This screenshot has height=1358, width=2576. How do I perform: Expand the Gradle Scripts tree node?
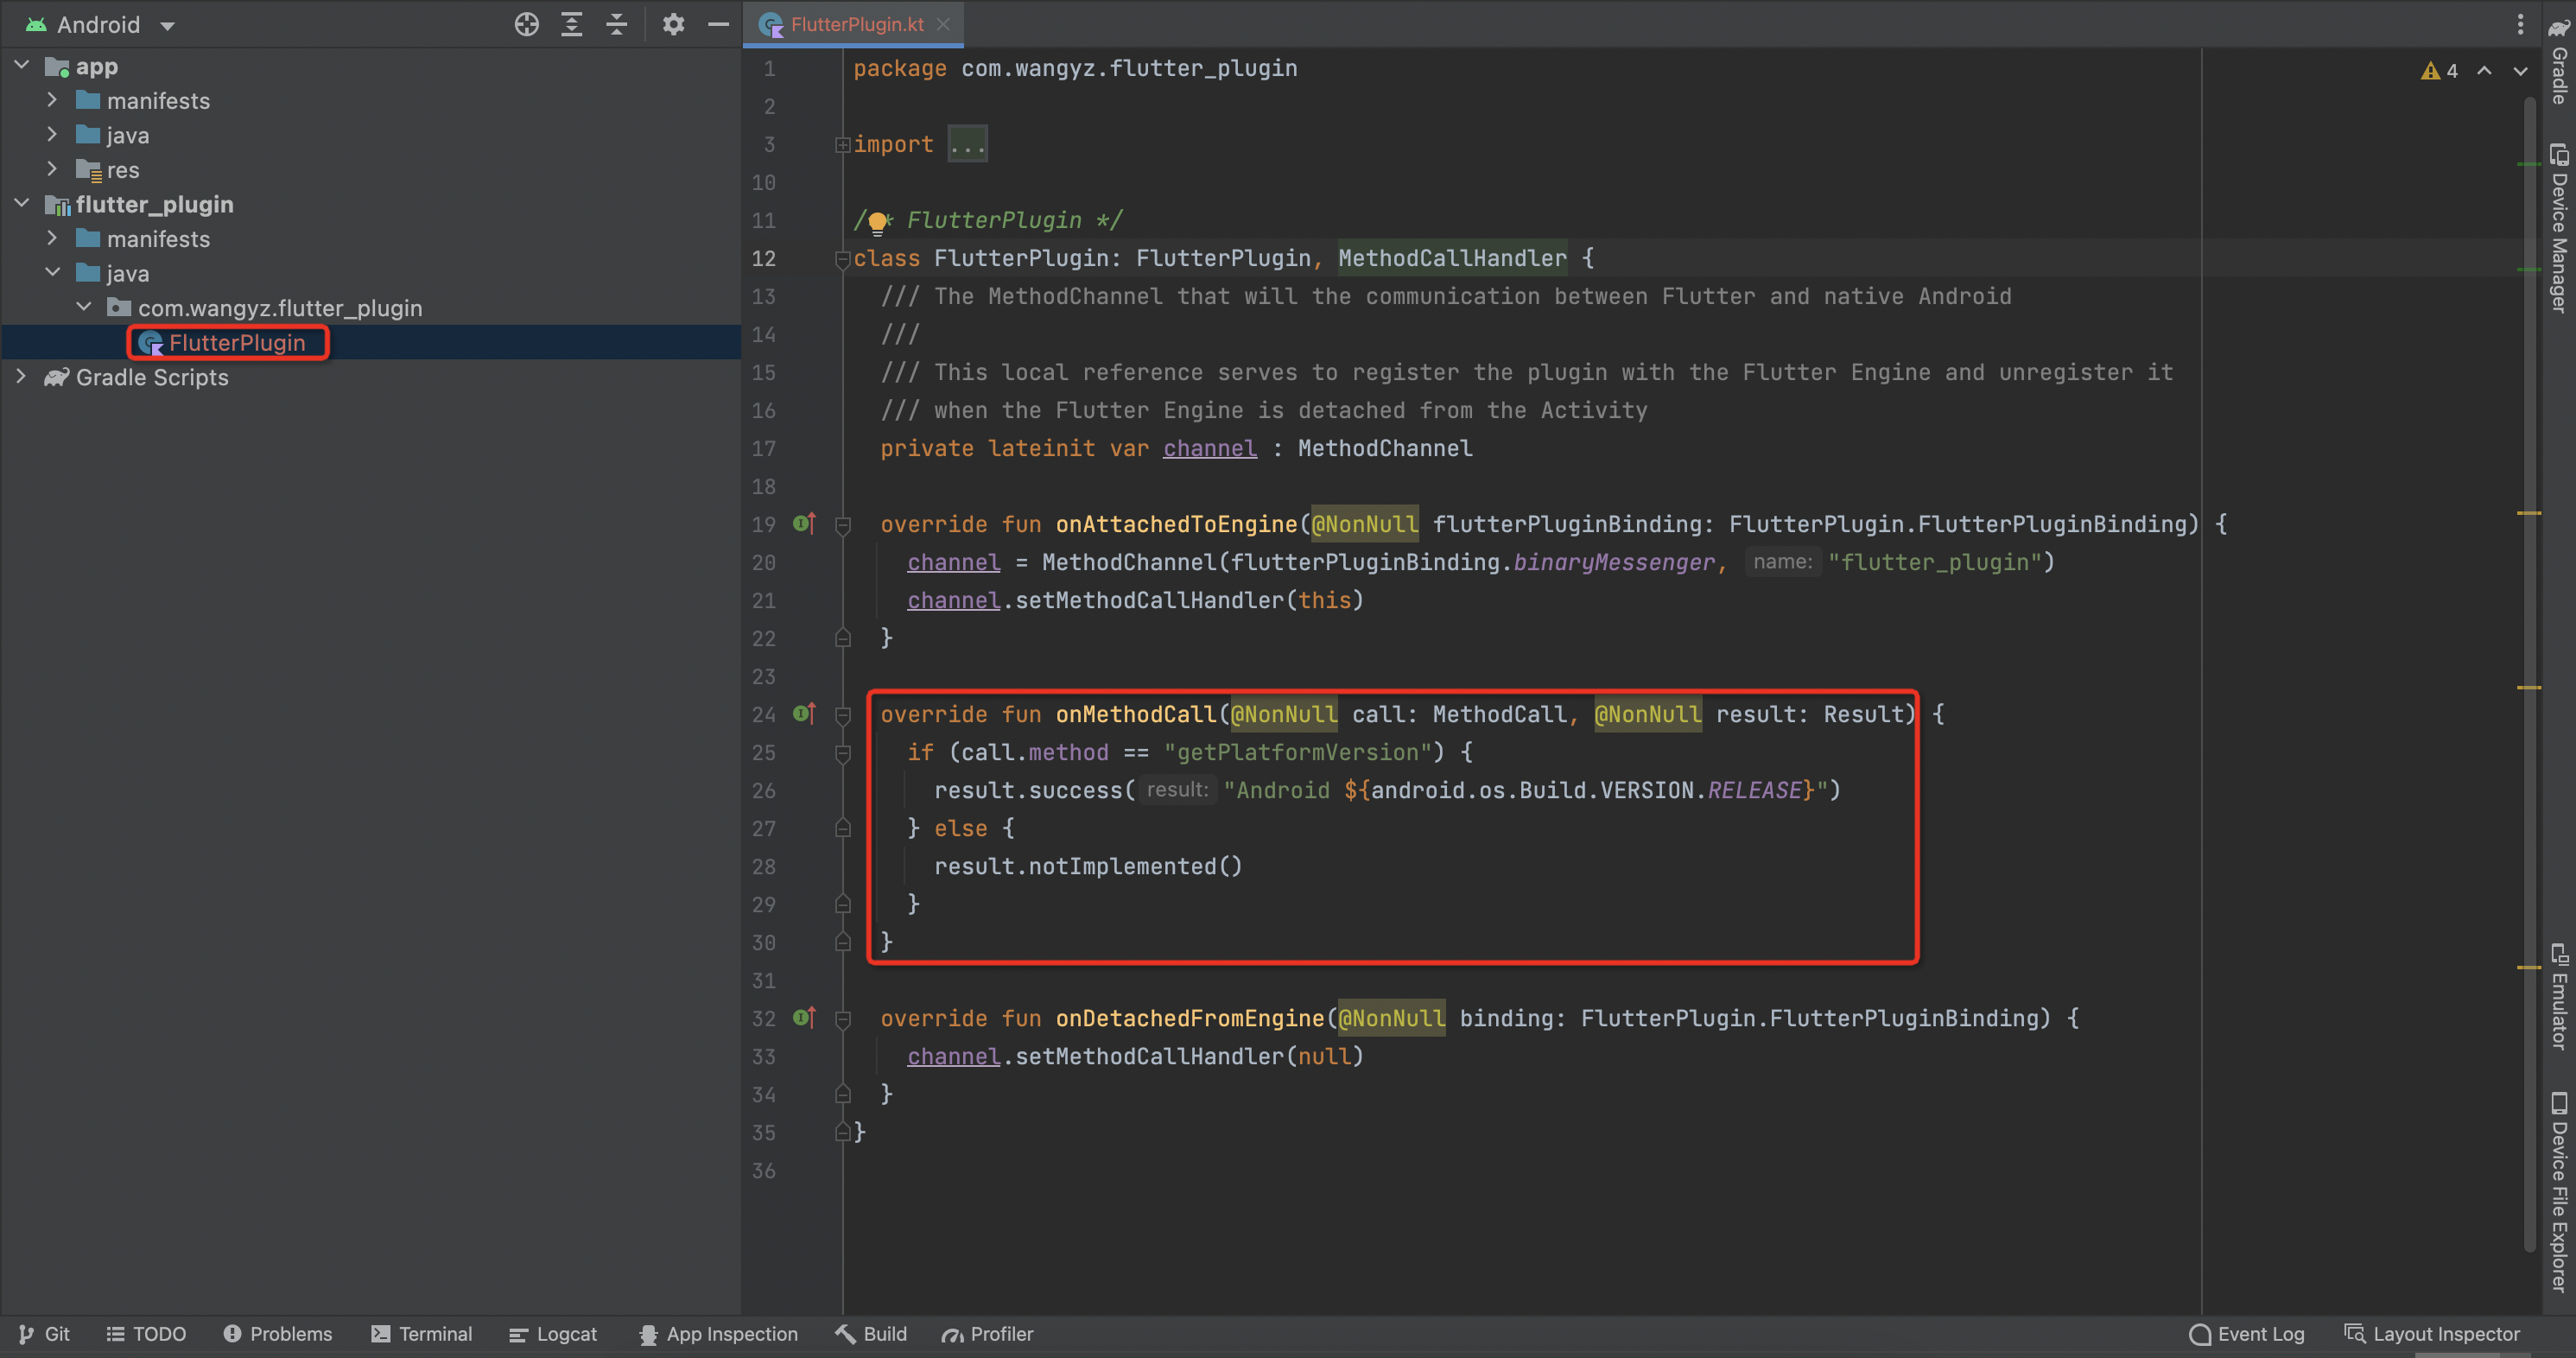(21, 377)
